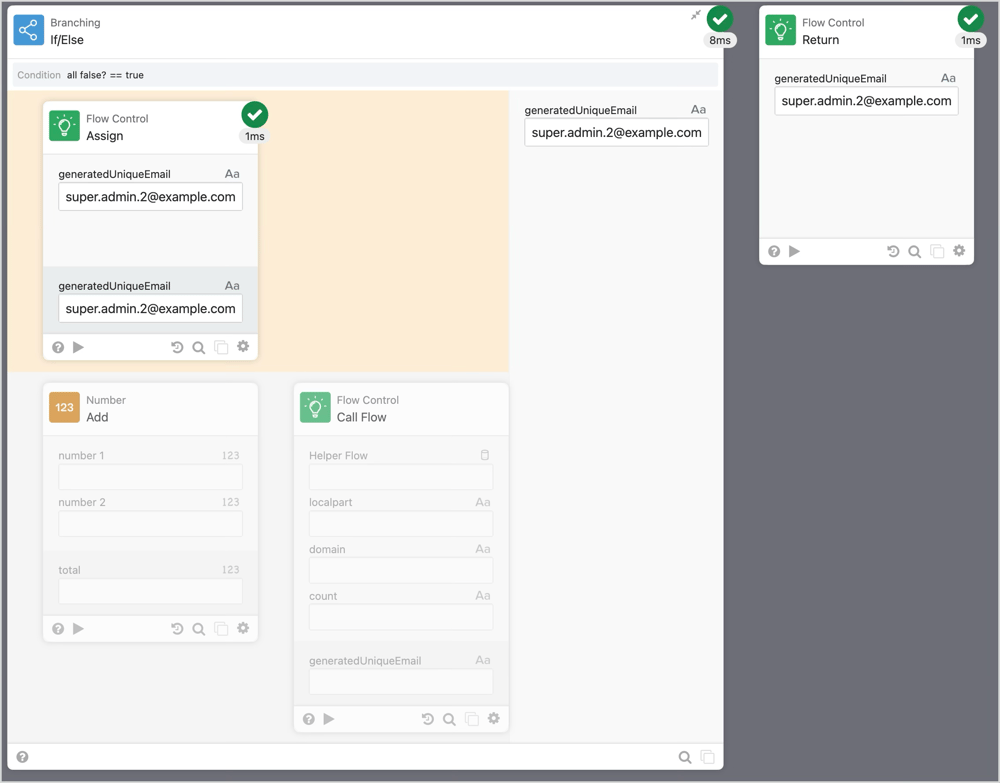The image size is (1000, 783).
Task: Run the Flow Control Return step
Action: [794, 251]
